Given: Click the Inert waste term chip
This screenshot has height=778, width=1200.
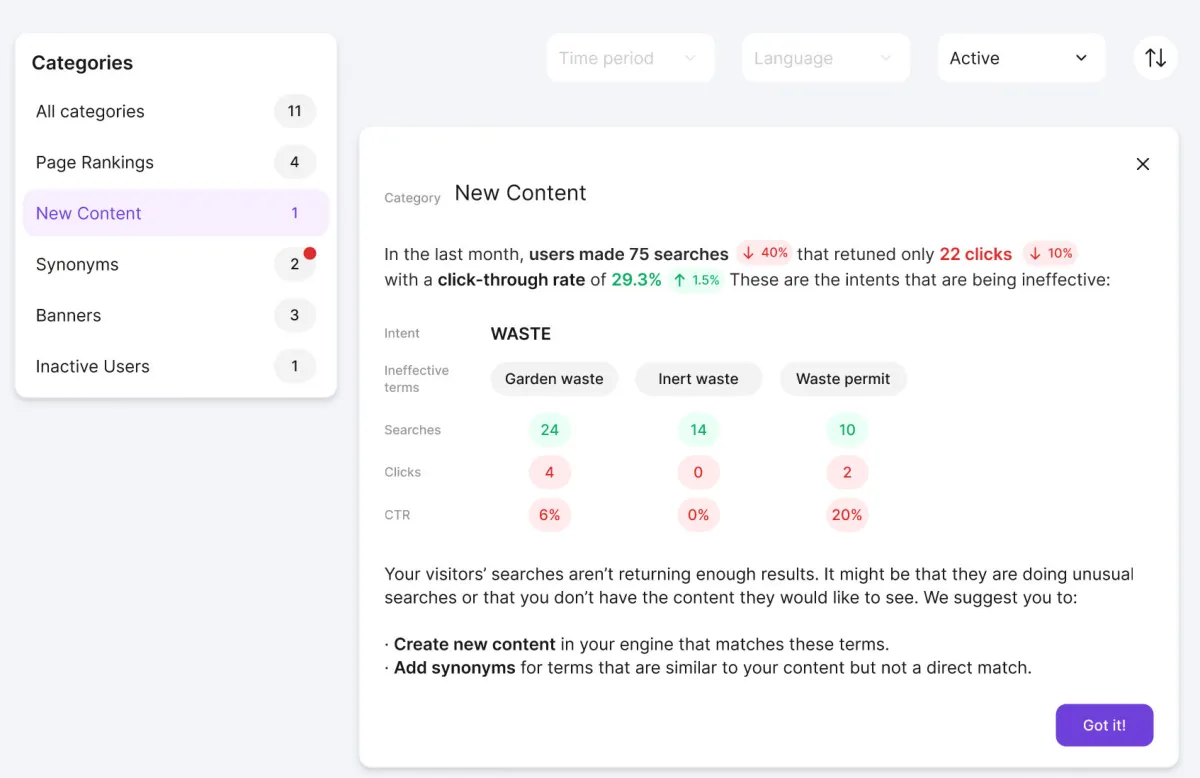Looking at the screenshot, I should (x=698, y=379).
